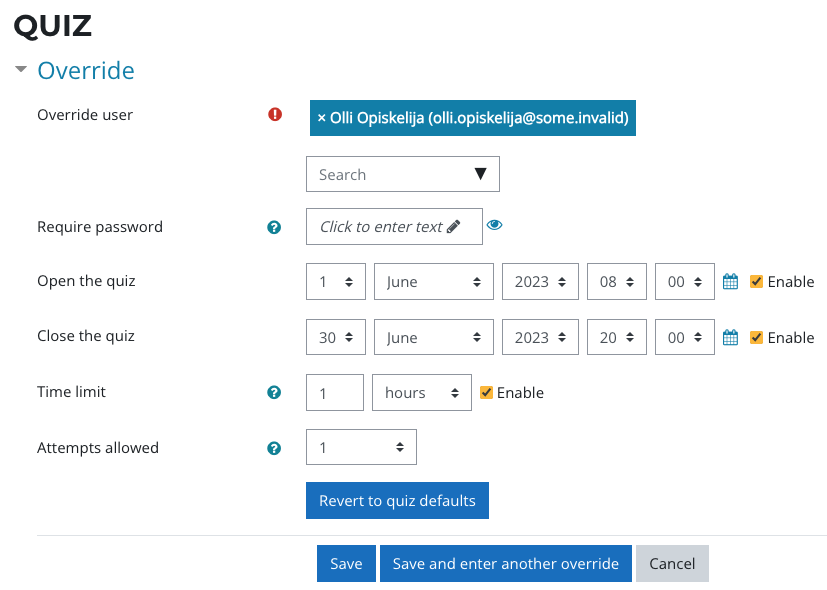Open help for Time limit
The height and width of the screenshot is (590, 827).
[x=274, y=393]
